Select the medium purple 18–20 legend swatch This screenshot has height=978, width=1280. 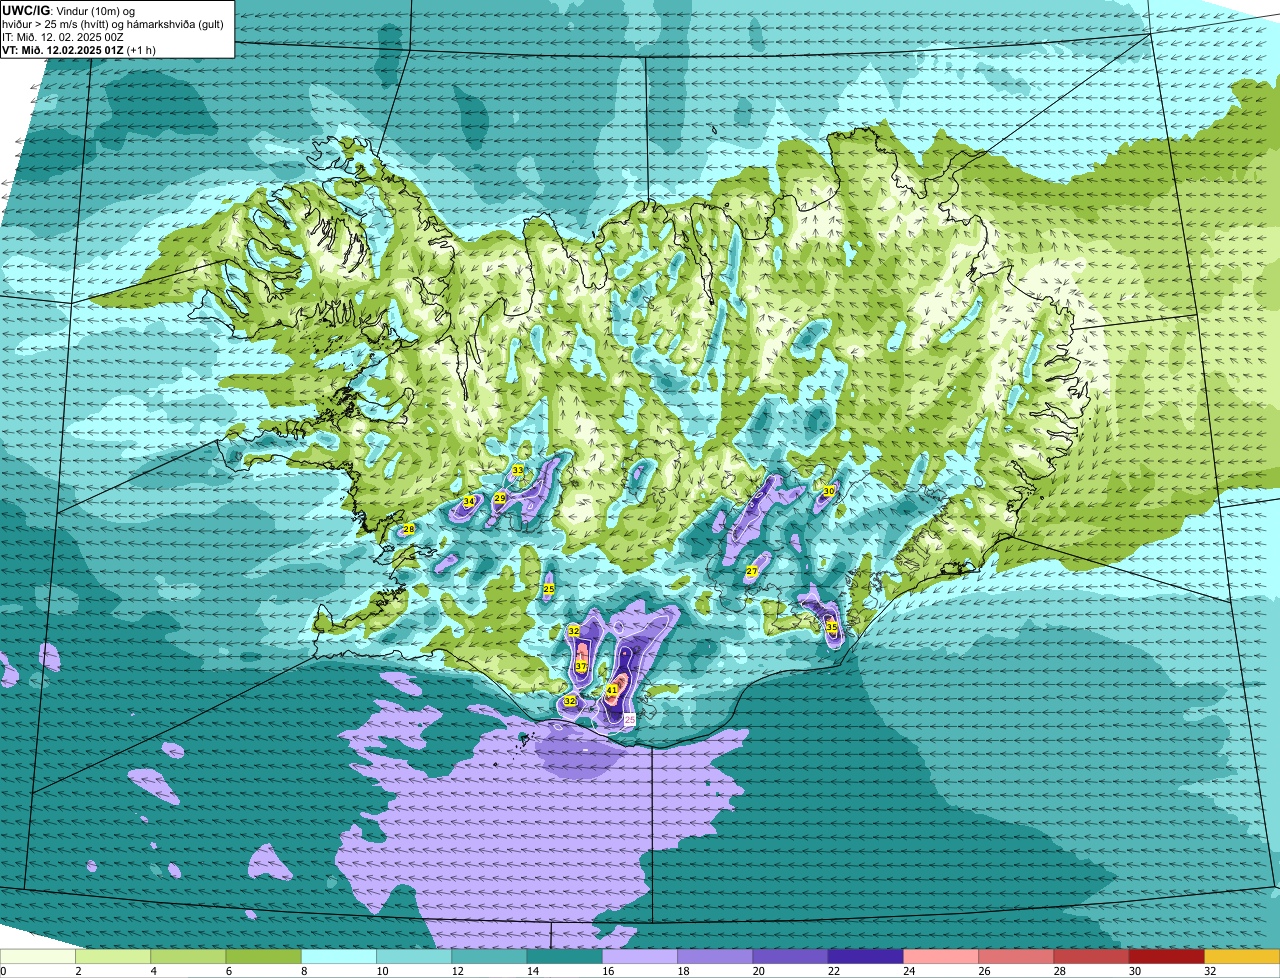715,957
